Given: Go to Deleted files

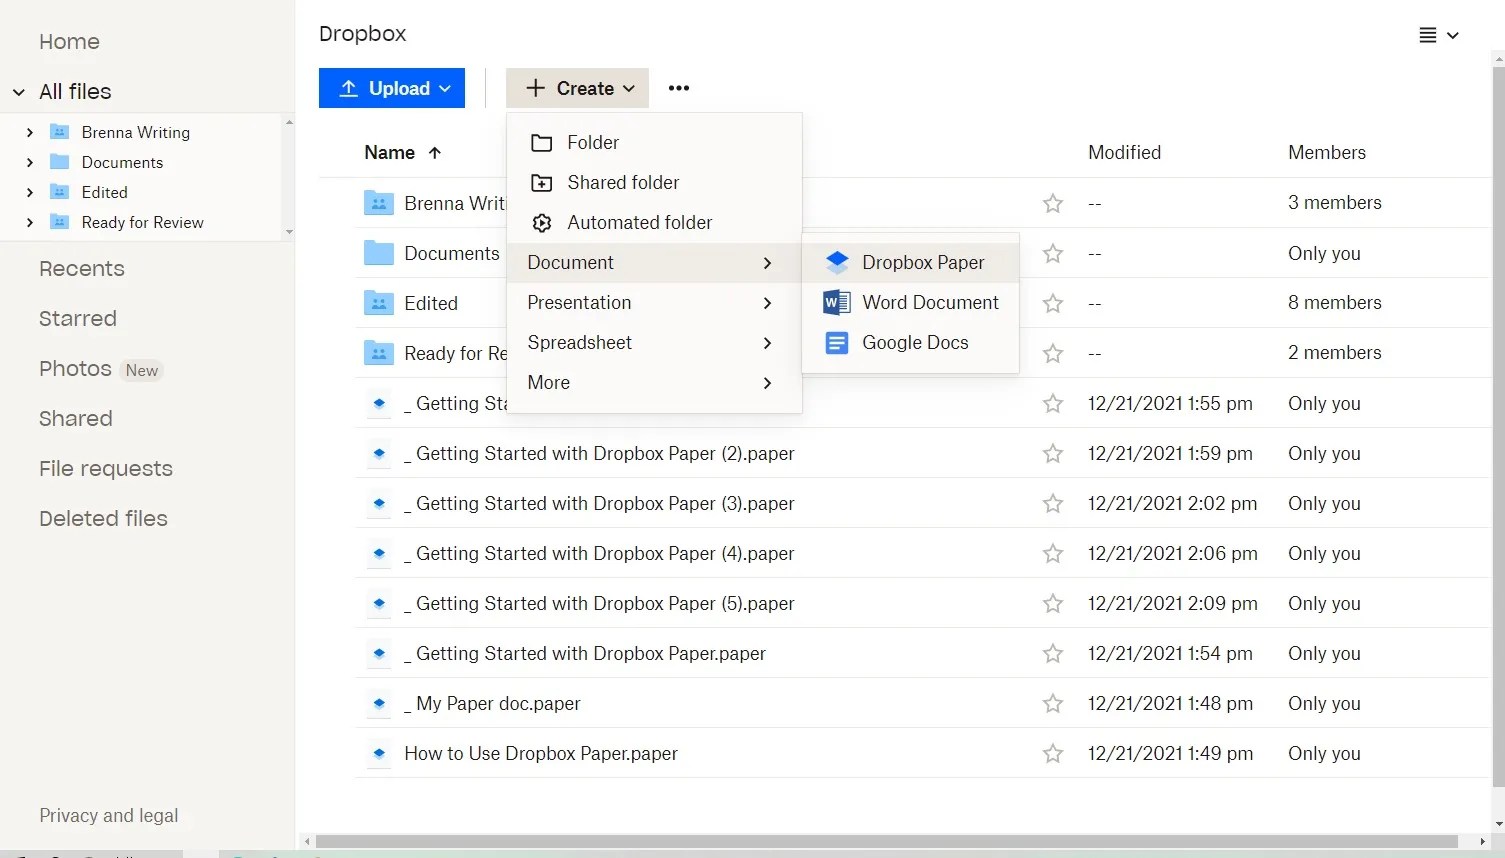Looking at the screenshot, I should pos(102,518).
